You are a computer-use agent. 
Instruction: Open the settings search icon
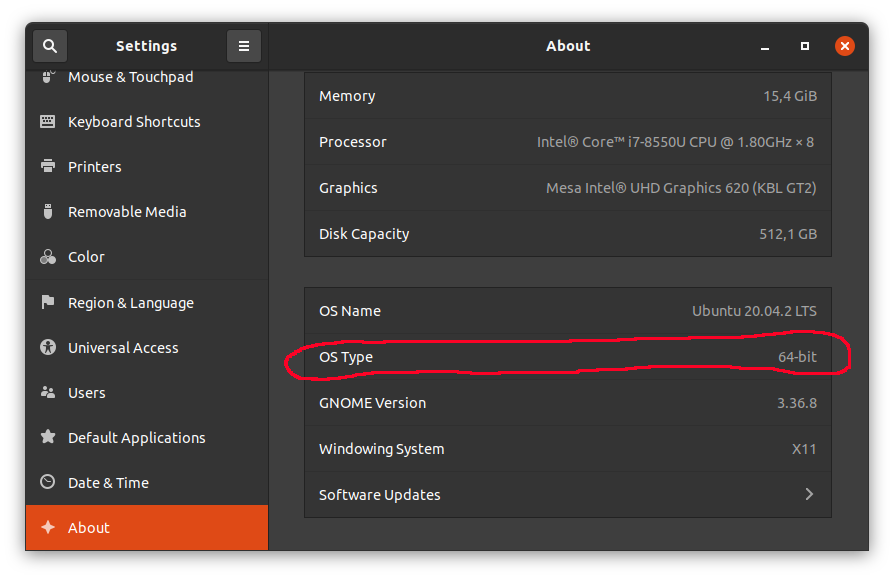coord(50,46)
